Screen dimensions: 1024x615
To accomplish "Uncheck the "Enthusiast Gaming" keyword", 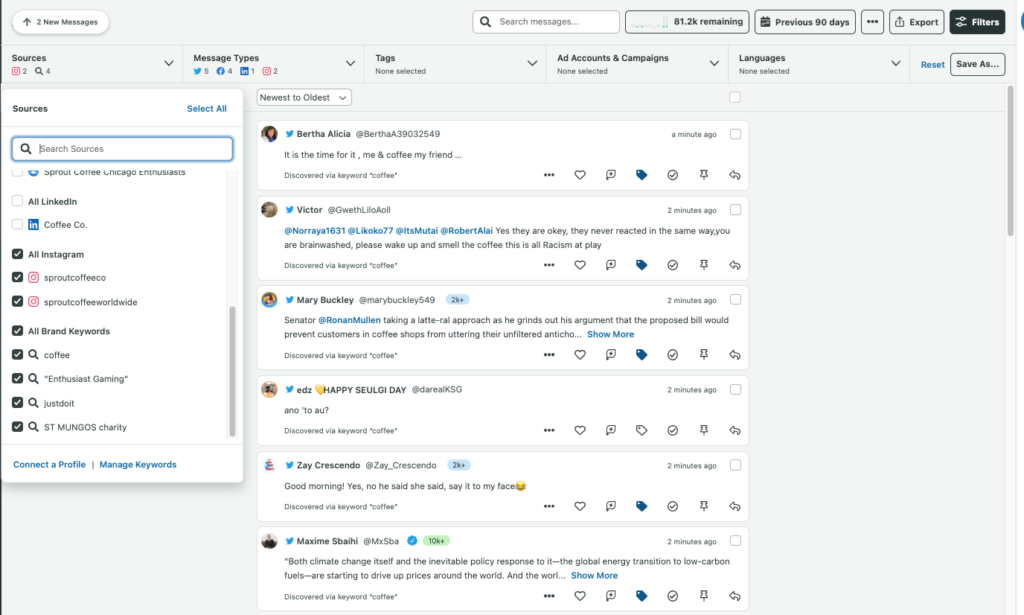I will pyautogui.click(x=18, y=379).
